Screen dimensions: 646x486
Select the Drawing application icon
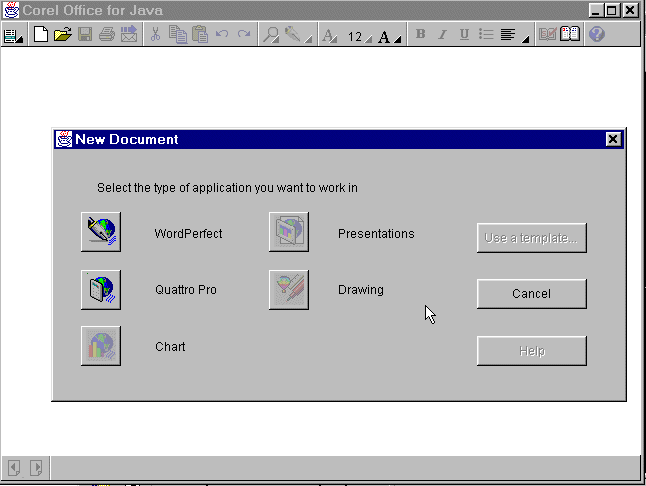(x=289, y=290)
